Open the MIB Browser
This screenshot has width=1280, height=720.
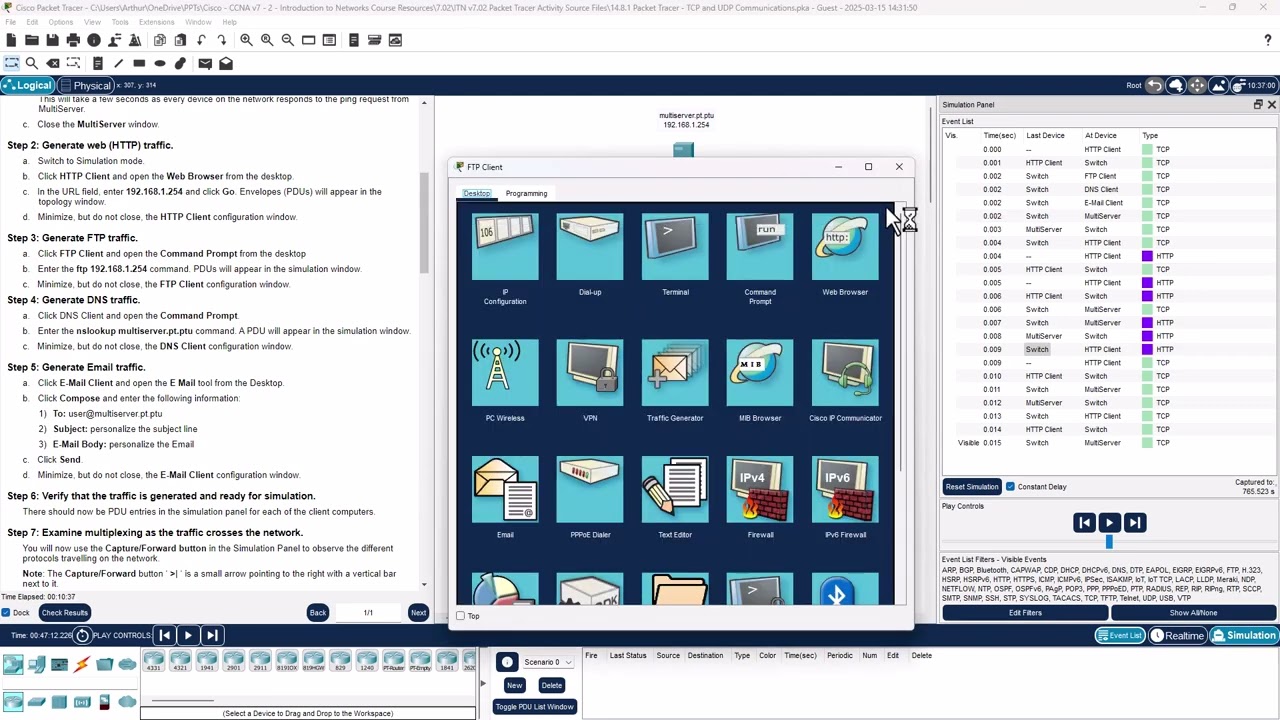[760, 373]
